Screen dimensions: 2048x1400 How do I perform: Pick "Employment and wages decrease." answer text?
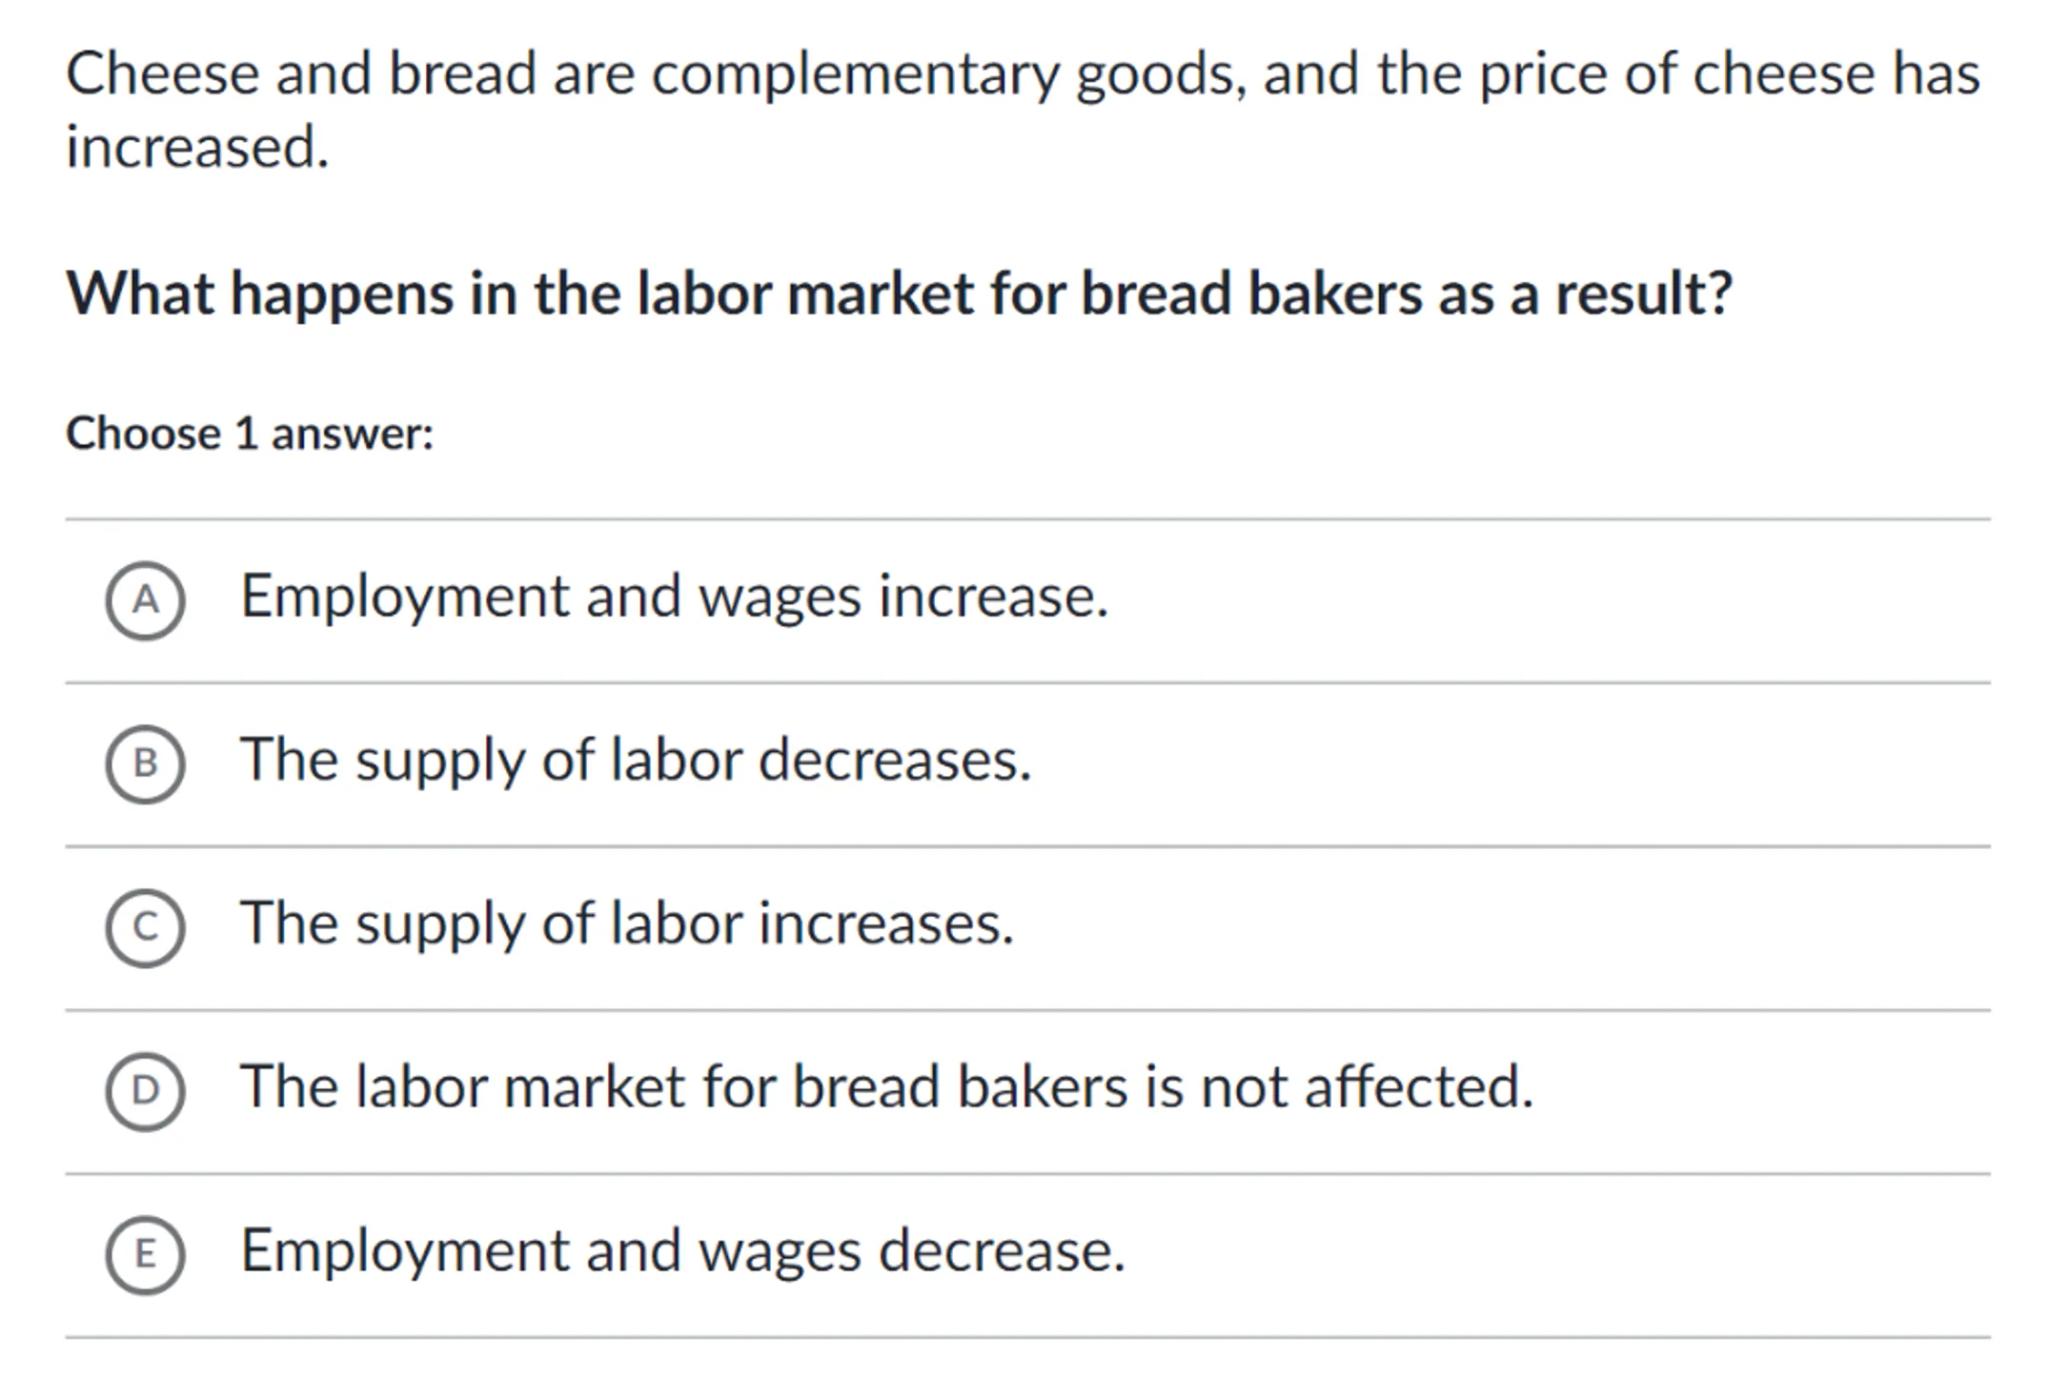(x=682, y=1251)
